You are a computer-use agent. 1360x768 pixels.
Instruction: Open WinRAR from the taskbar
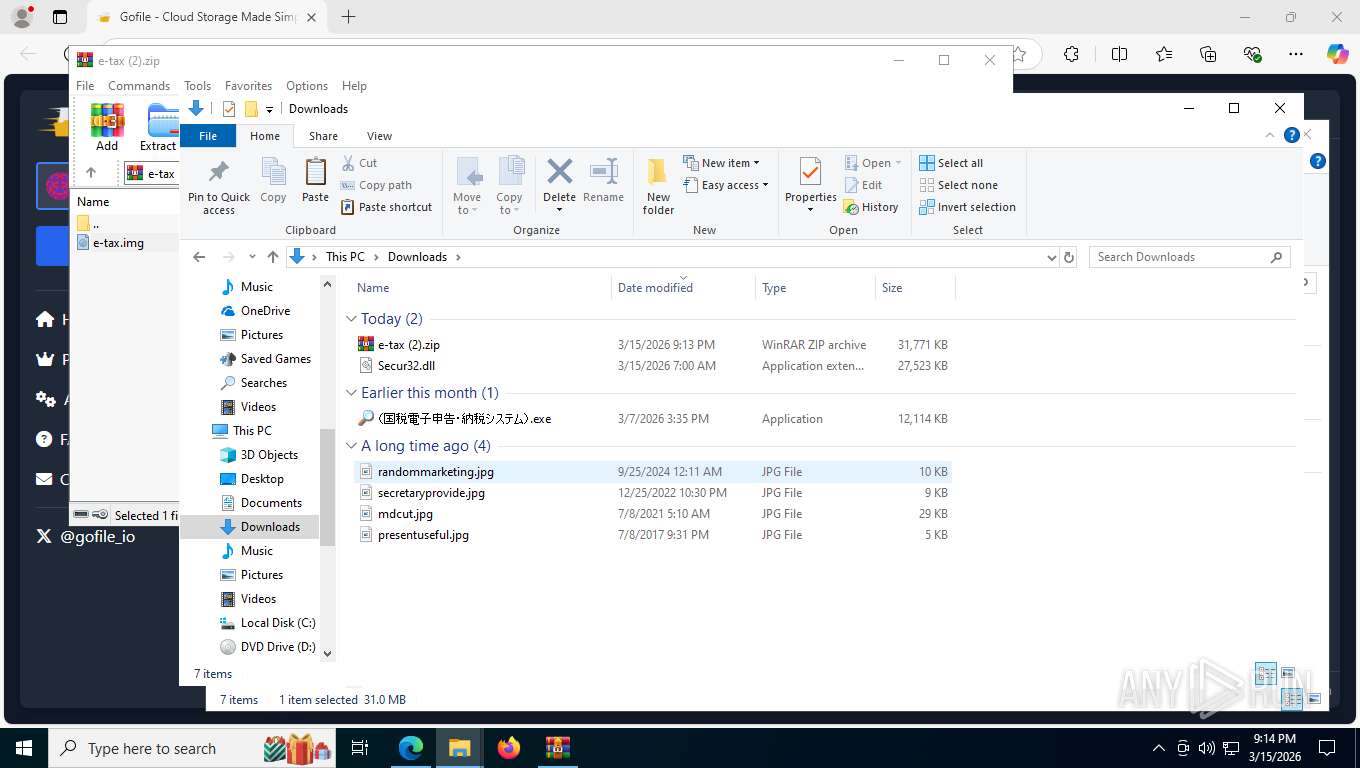point(557,747)
